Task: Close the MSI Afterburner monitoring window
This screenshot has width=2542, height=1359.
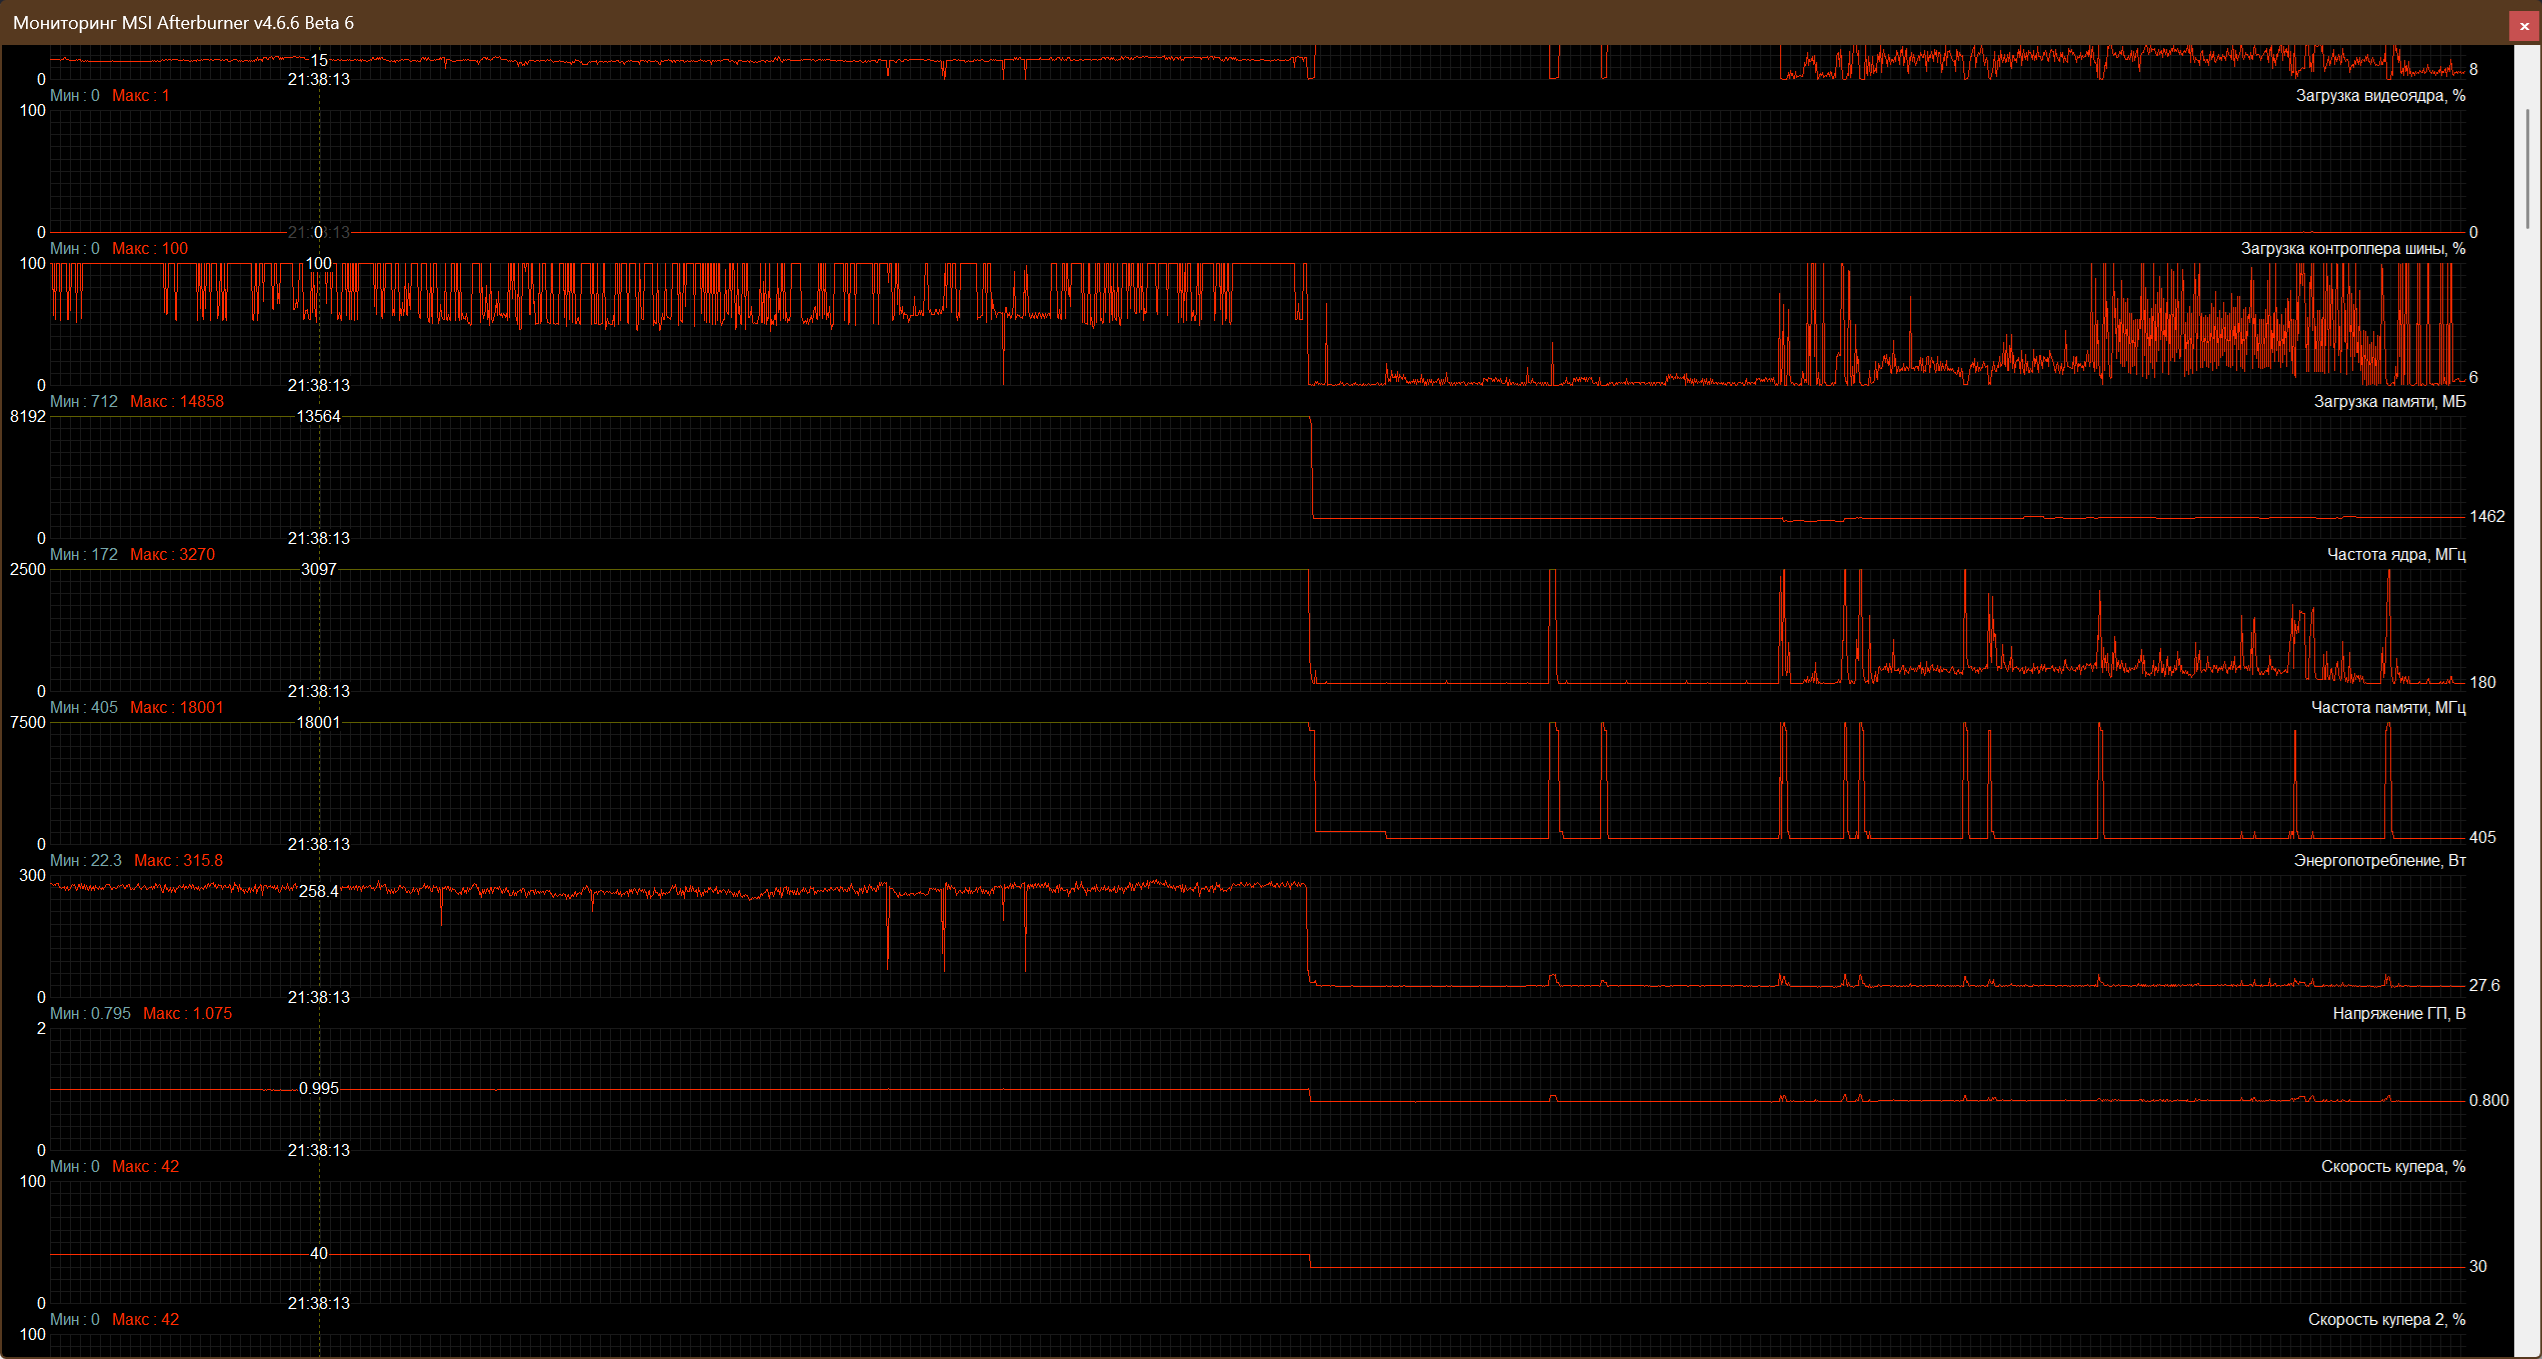Action: 2524,26
